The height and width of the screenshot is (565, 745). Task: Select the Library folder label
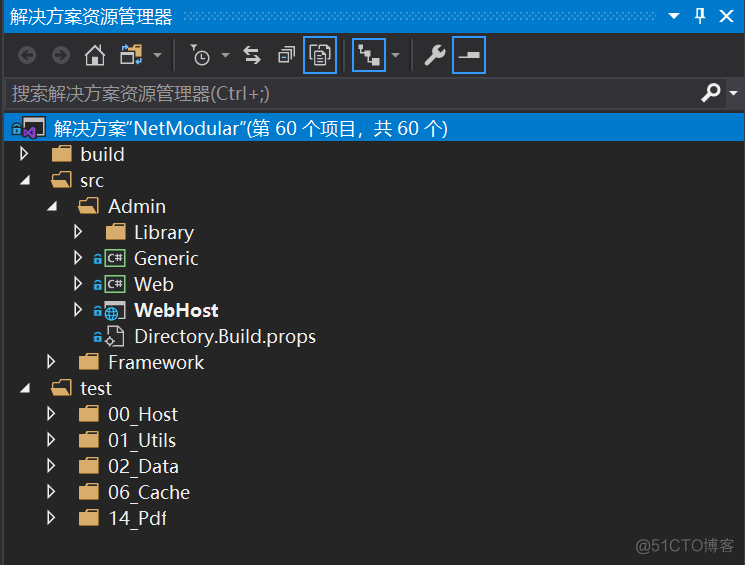pos(164,232)
